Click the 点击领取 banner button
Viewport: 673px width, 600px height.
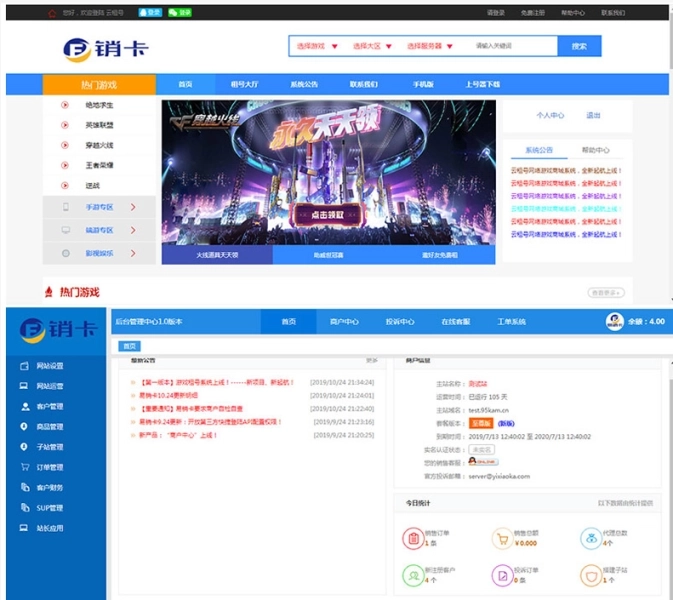click(327, 215)
